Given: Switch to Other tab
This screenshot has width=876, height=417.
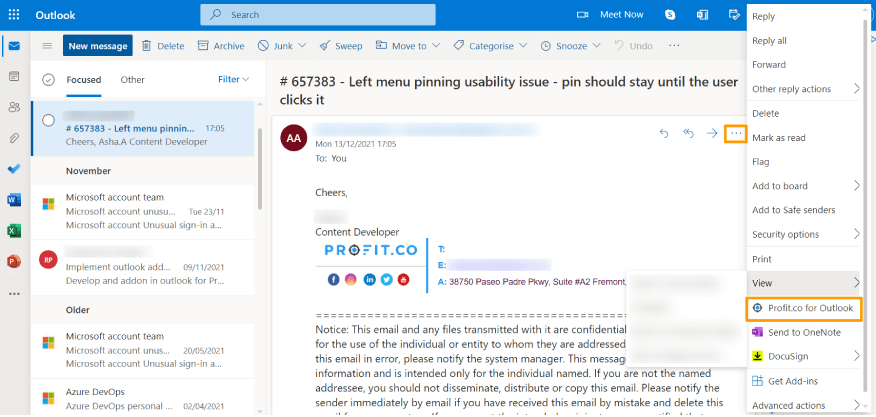Looking at the screenshot, I should click(132, 80).
